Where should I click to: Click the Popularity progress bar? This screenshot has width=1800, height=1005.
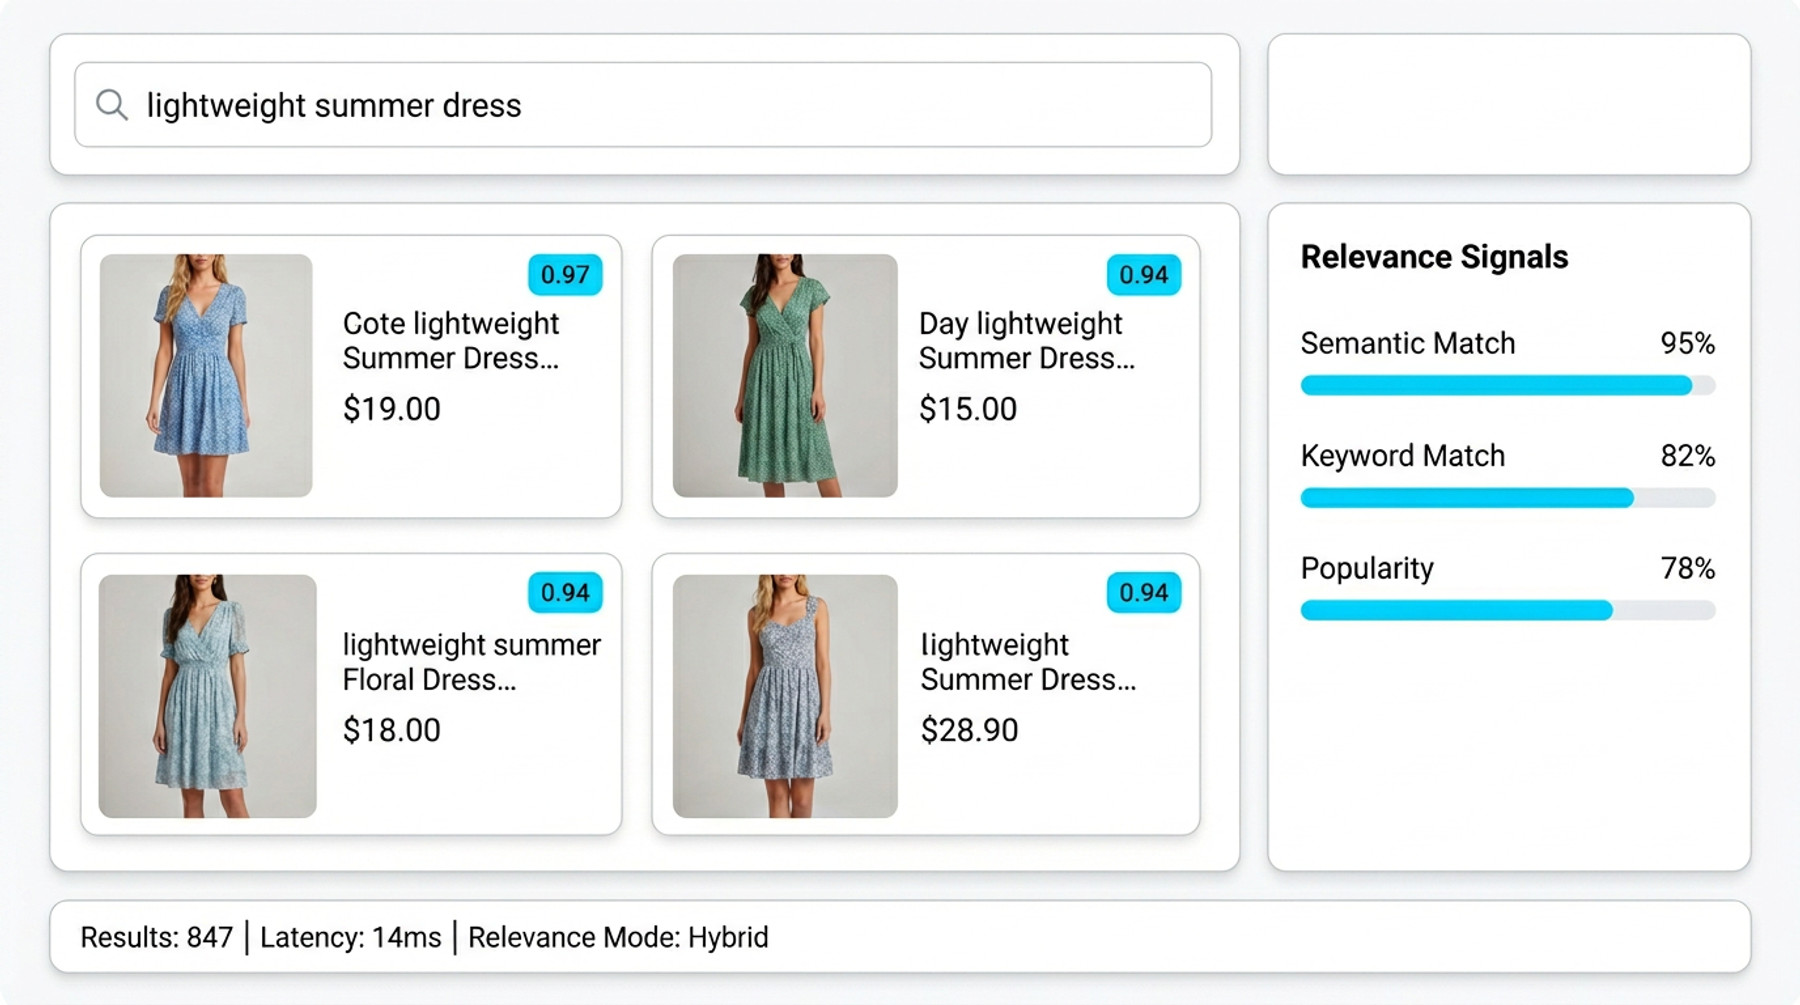tap(1507, 610)
